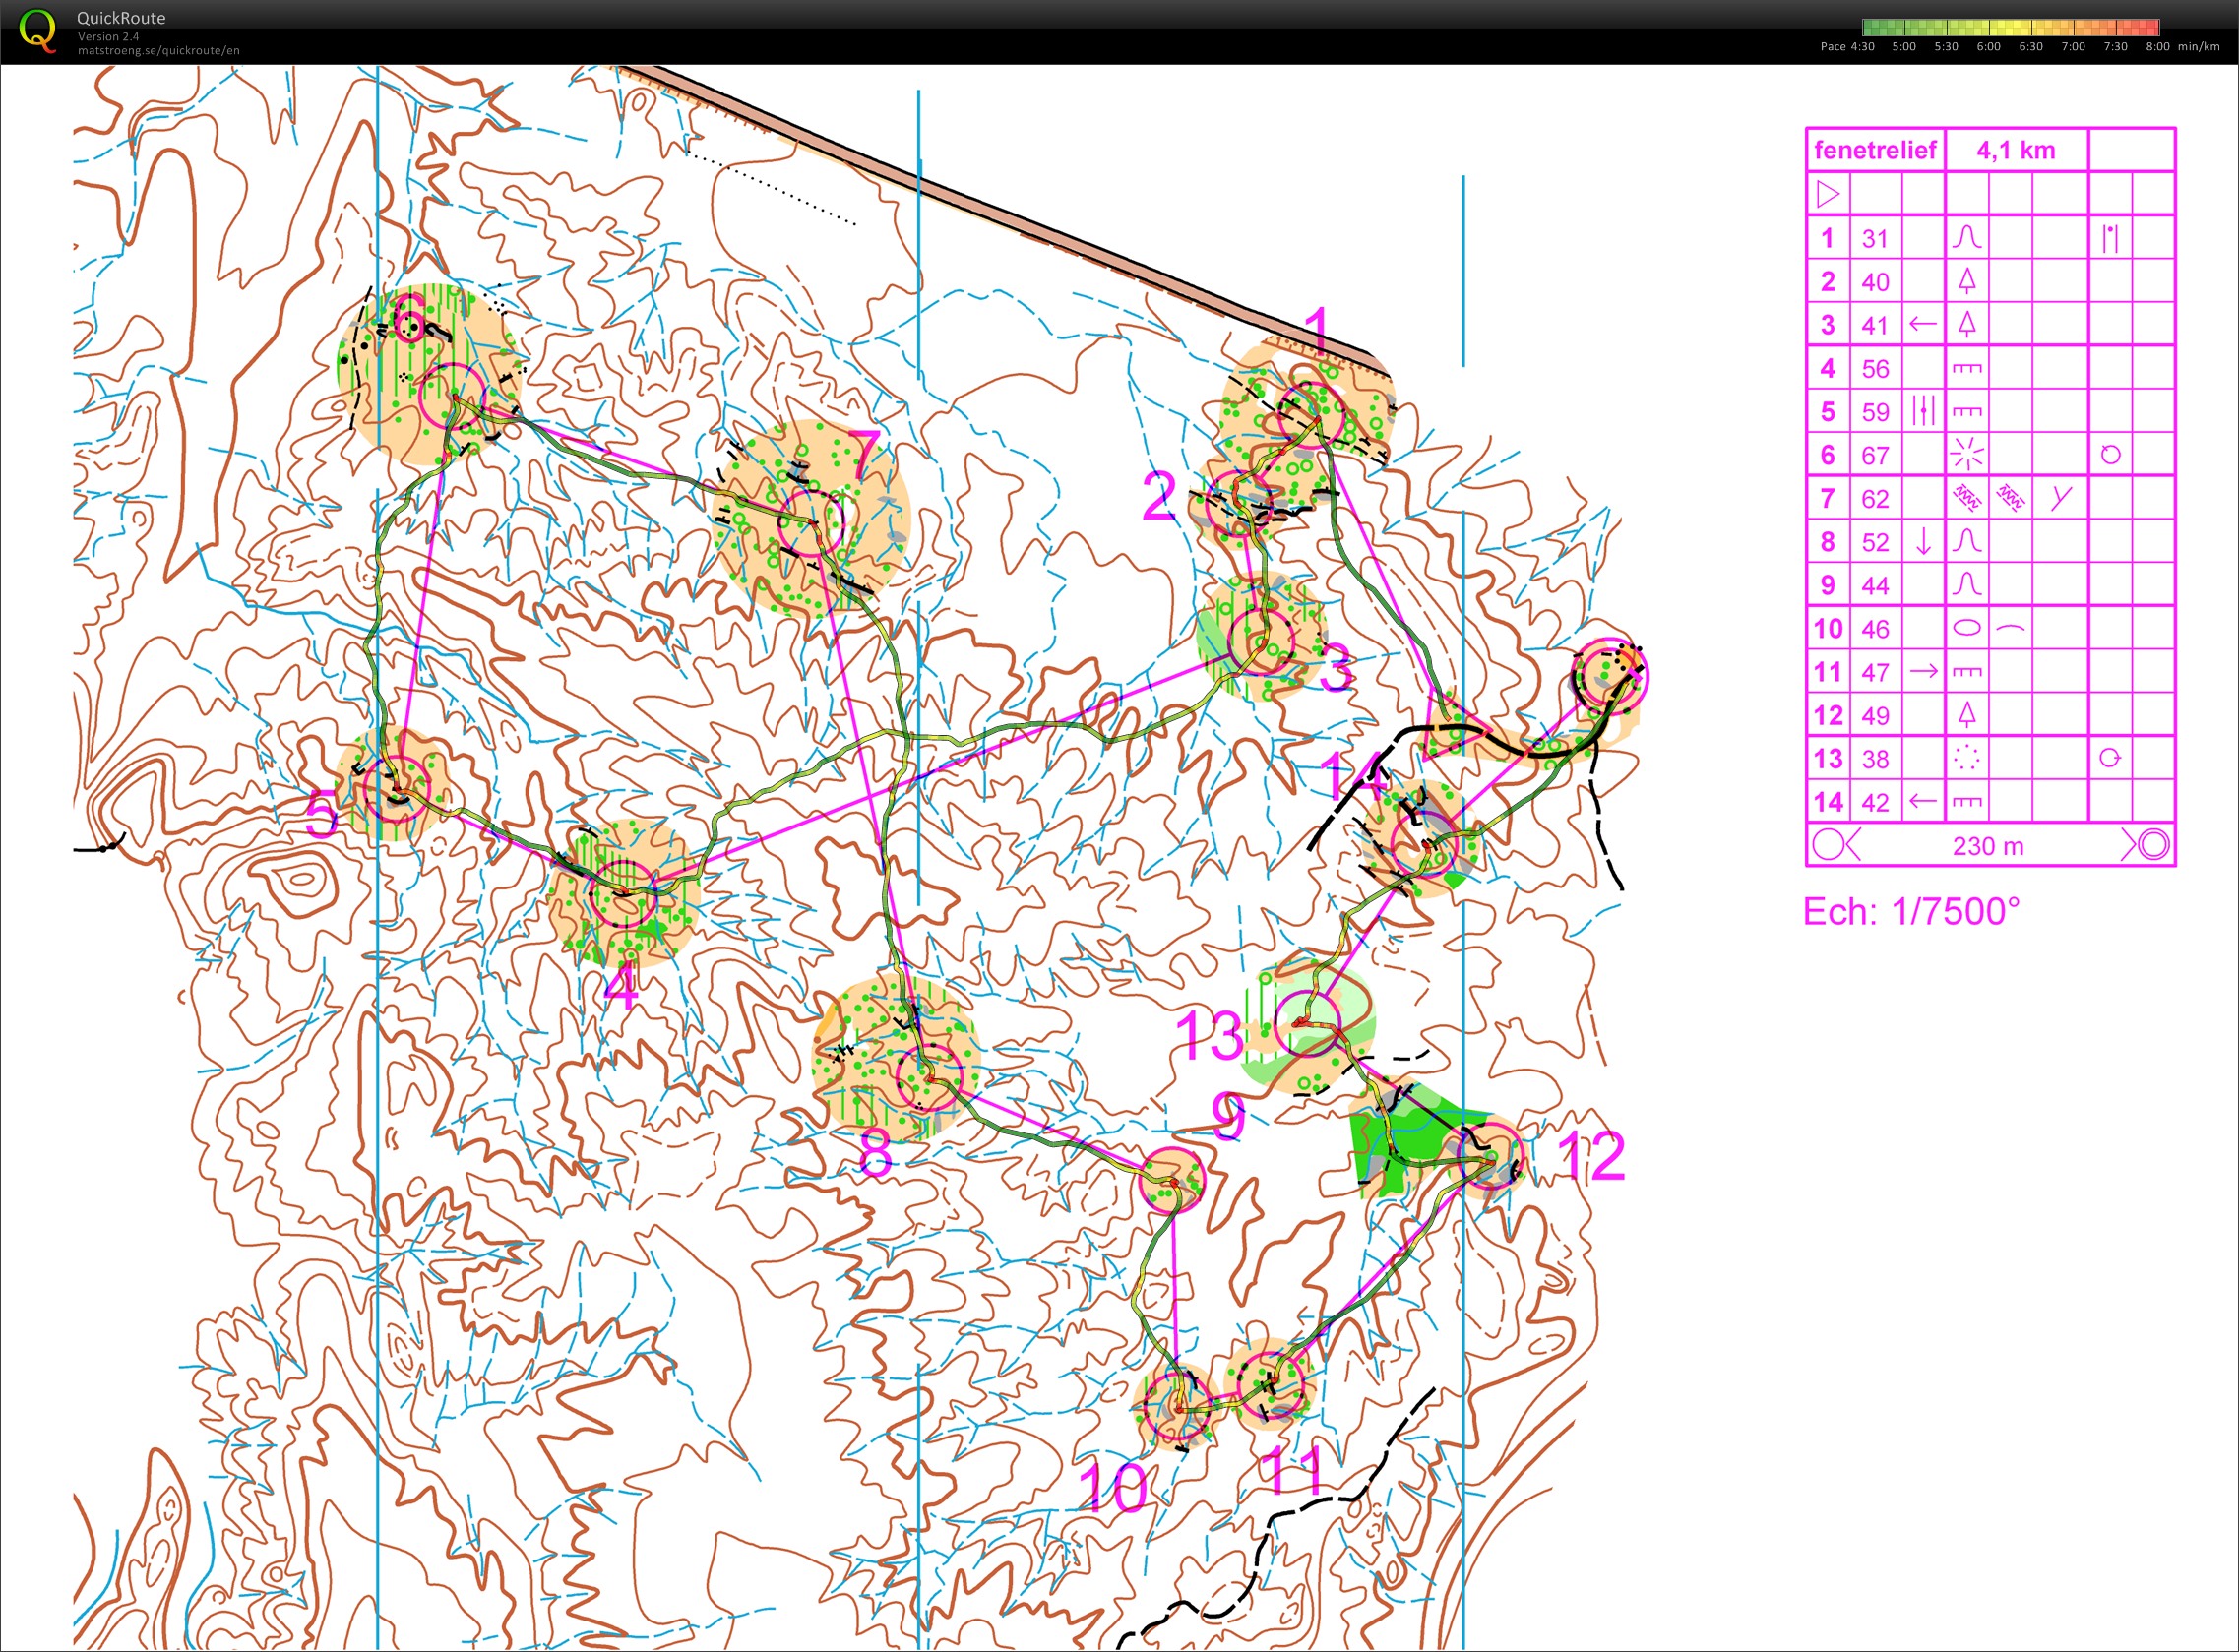Click control circle 4 on the map
Image resolution: width=2239 pixels, height=1652 pixels.
pyautogui.click(x=623, y=892)
